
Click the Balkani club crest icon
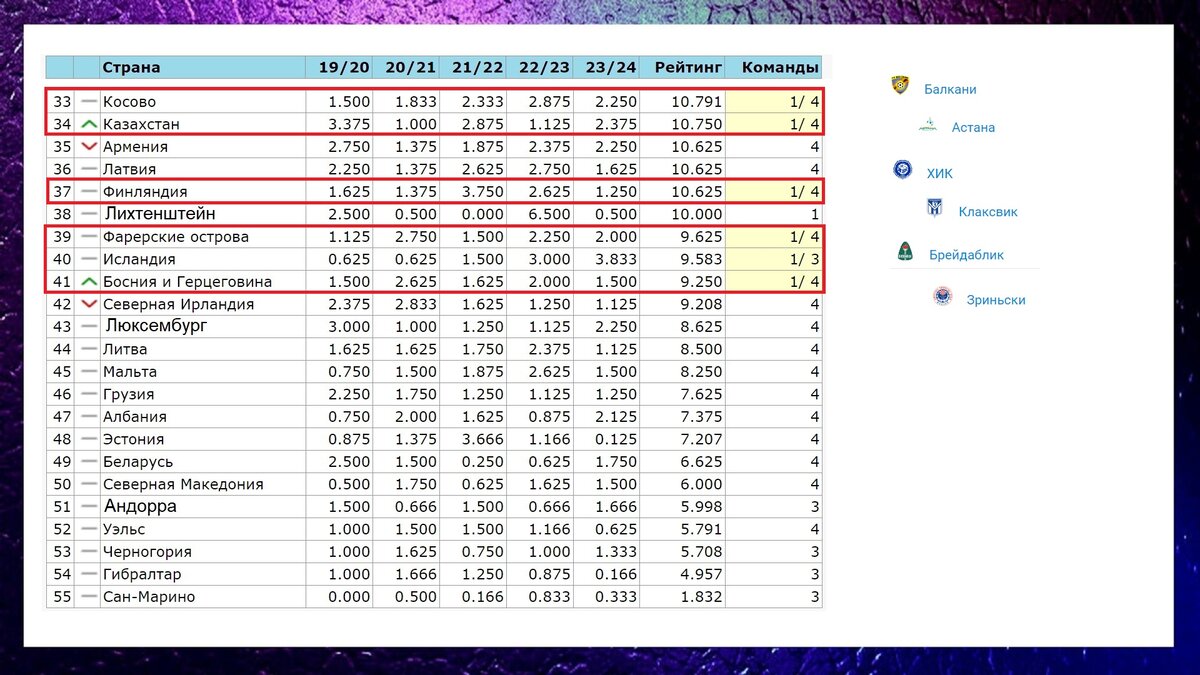point(900,85)
